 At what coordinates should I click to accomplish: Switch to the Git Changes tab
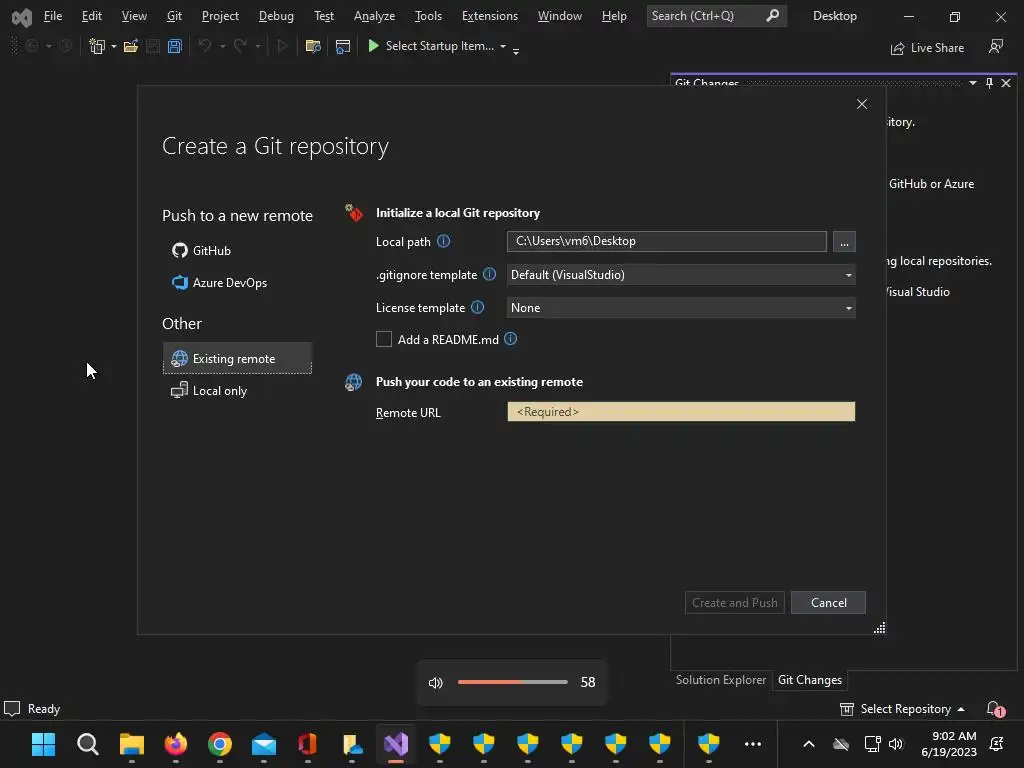810,680
